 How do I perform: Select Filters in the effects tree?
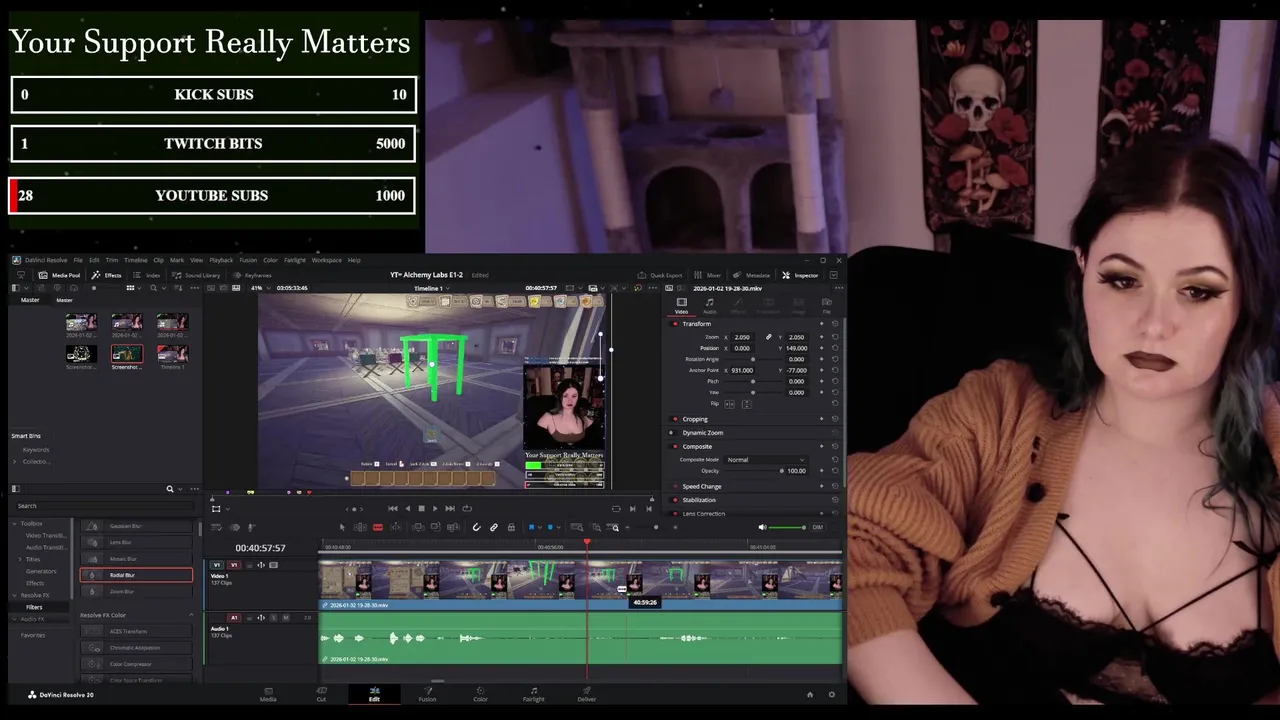pos(34,607)
